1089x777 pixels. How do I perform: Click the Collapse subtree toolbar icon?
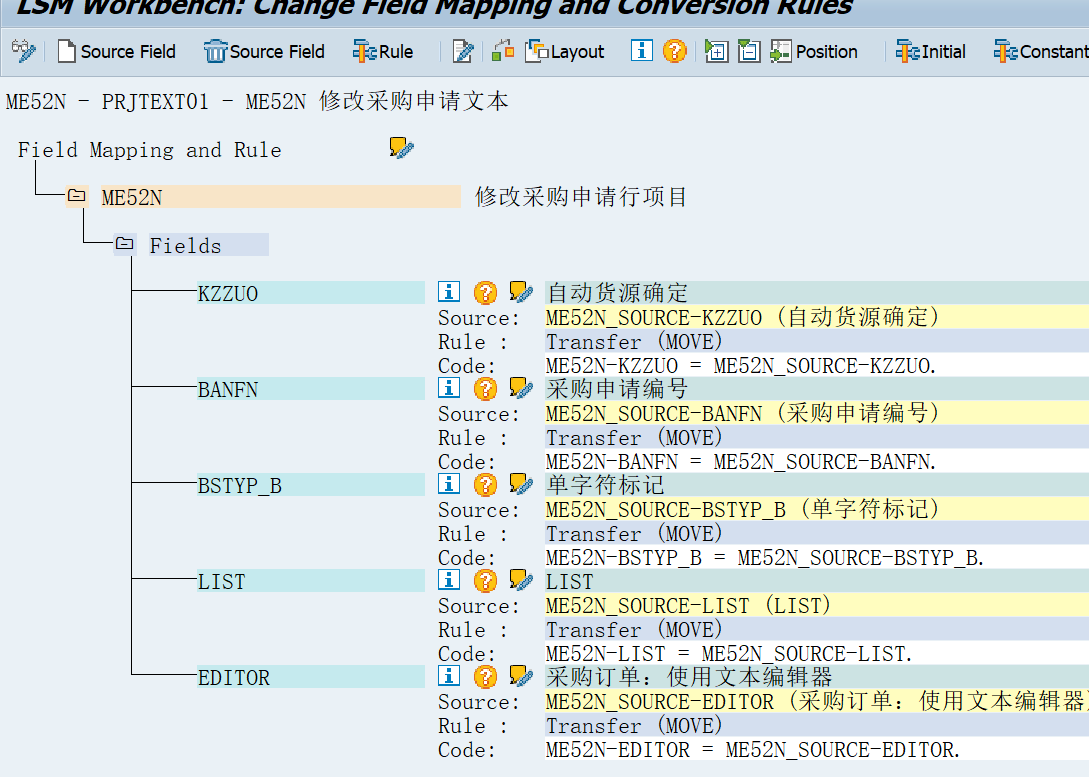pyautogui.click(x=749, y=51)
